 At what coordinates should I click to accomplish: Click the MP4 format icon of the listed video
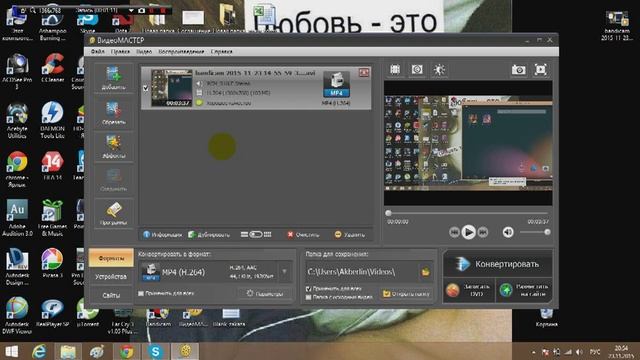pos(336,84)
